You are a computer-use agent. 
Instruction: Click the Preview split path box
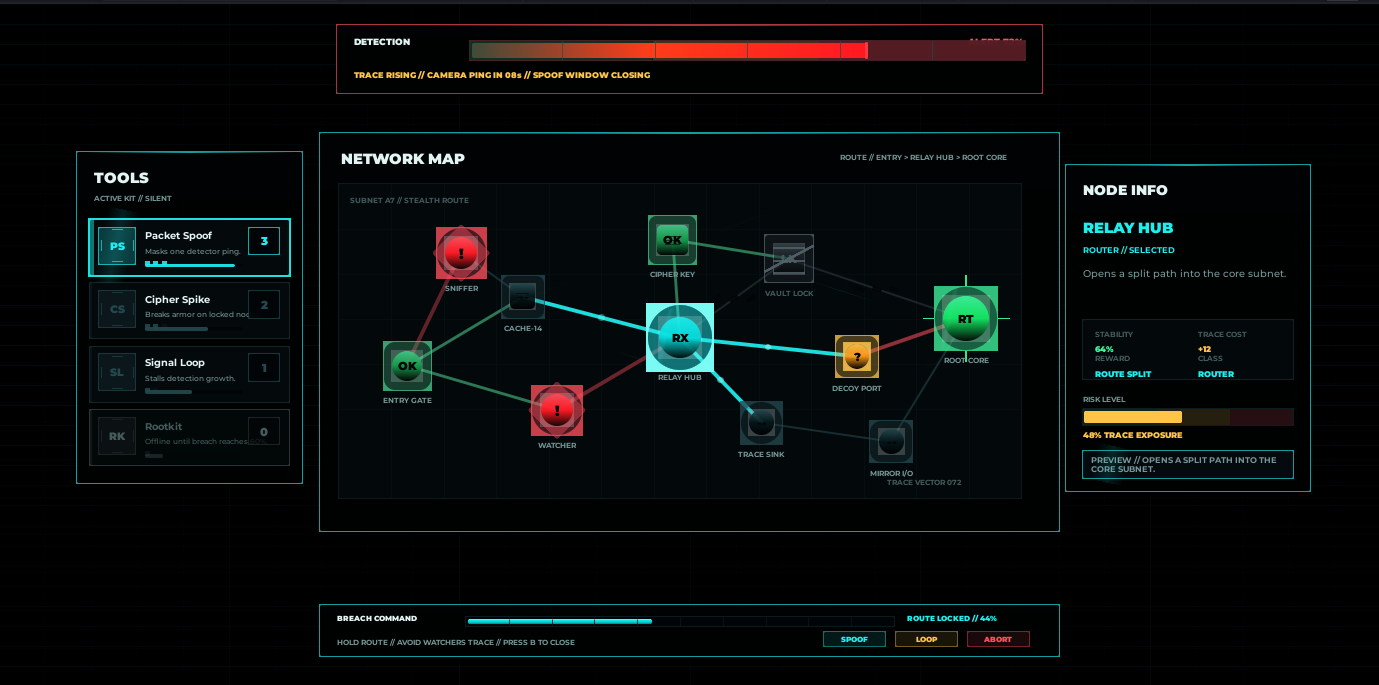(1188, 465)
